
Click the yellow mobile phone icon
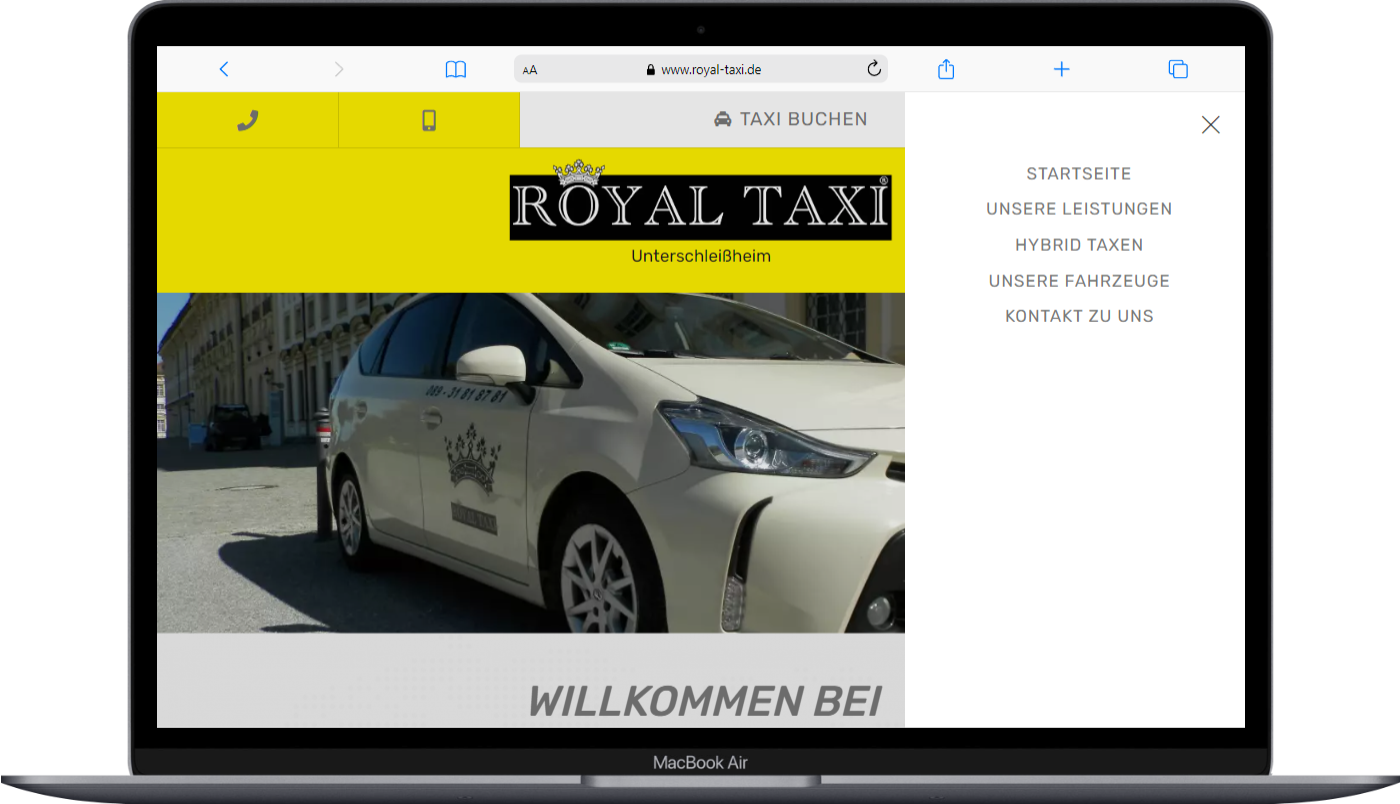[429, 120]
